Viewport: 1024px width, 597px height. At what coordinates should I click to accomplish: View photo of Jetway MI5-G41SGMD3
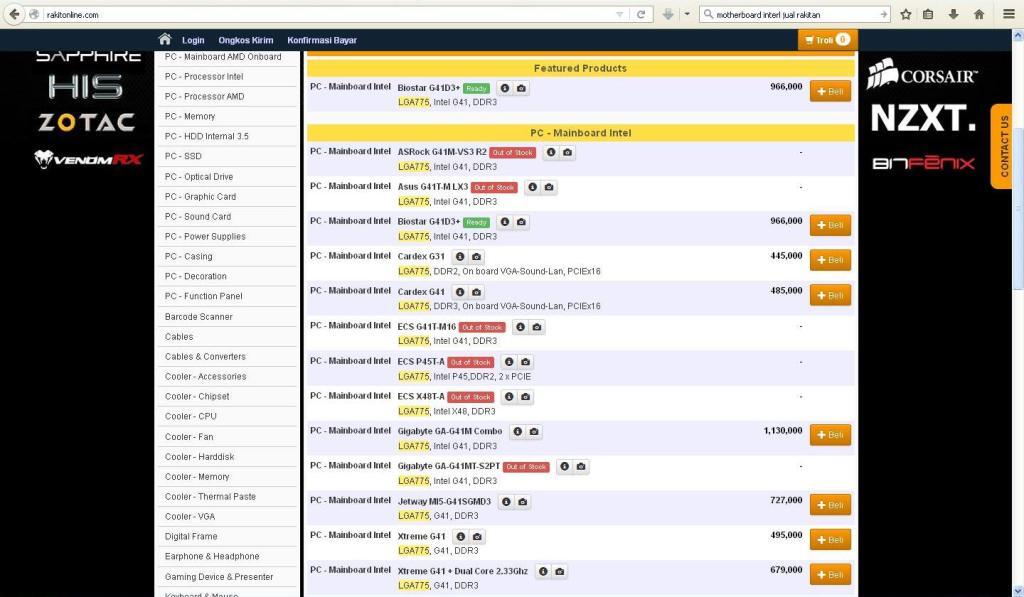522,502
